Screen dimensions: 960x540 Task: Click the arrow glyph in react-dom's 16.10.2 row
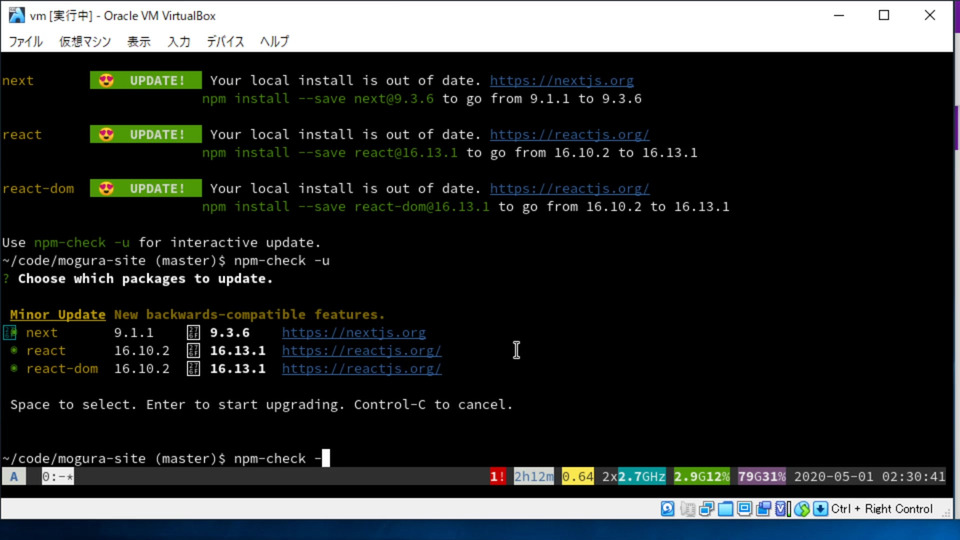tap(193, 369)
